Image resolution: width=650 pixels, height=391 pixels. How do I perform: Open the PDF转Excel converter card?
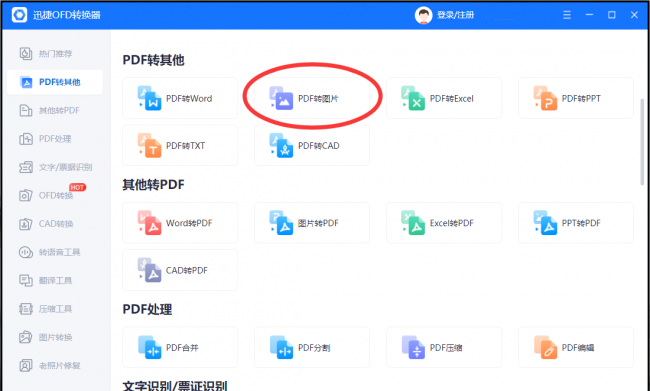point(444,98)
